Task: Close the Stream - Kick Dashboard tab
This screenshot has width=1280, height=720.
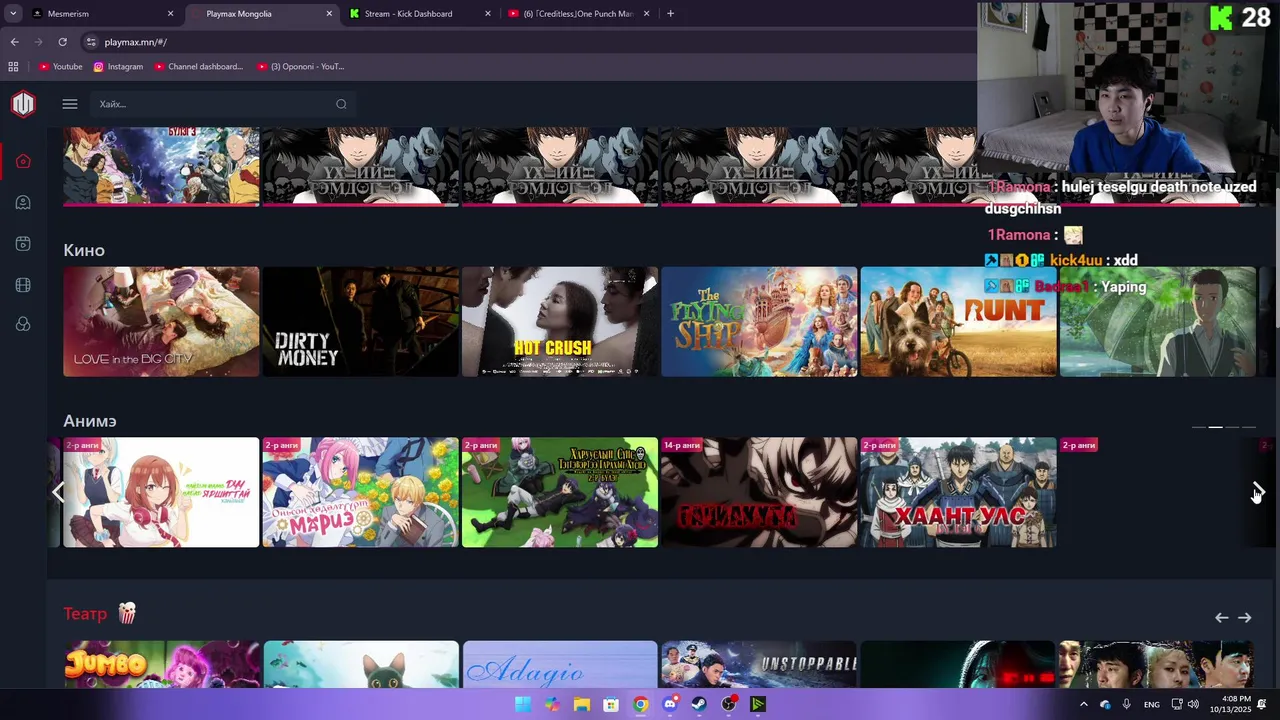Action: tap(488, 14)
